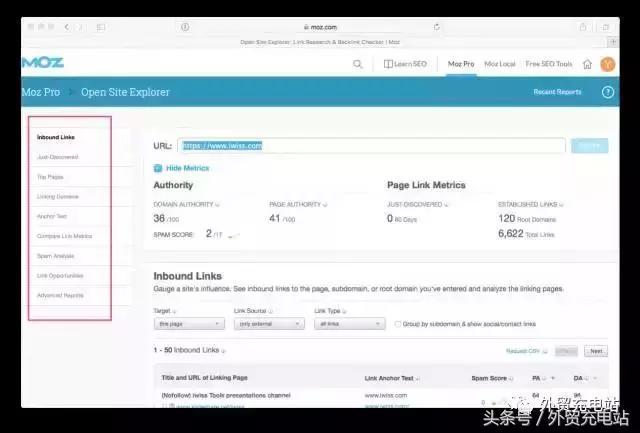
Task: Open the Link Source dropdown
Action: (x=269, y=324)
